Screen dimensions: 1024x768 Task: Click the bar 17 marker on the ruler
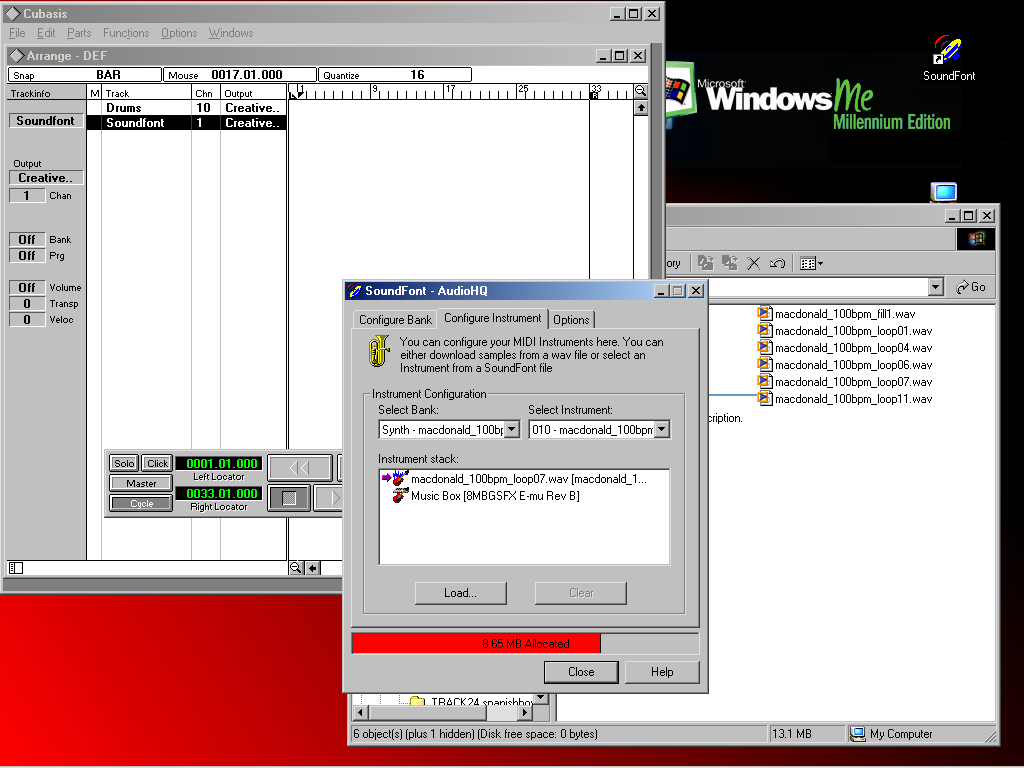[x=450, y=91]
